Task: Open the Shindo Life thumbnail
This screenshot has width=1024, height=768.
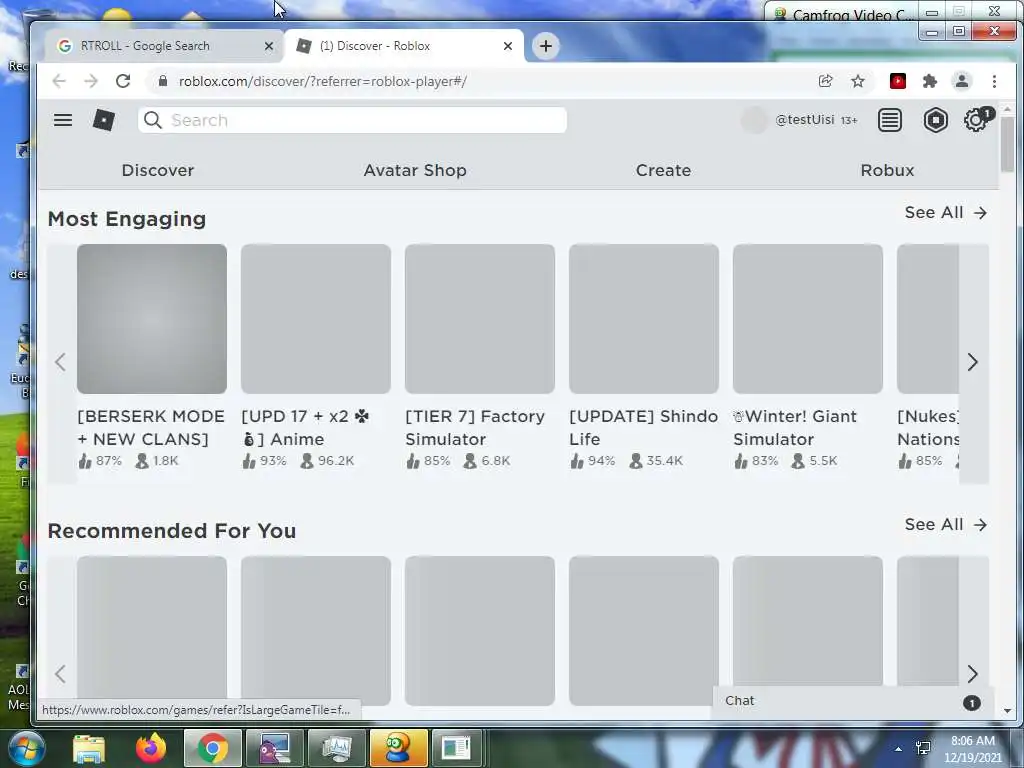Action: pyautogui.click(x=643, y=319)
